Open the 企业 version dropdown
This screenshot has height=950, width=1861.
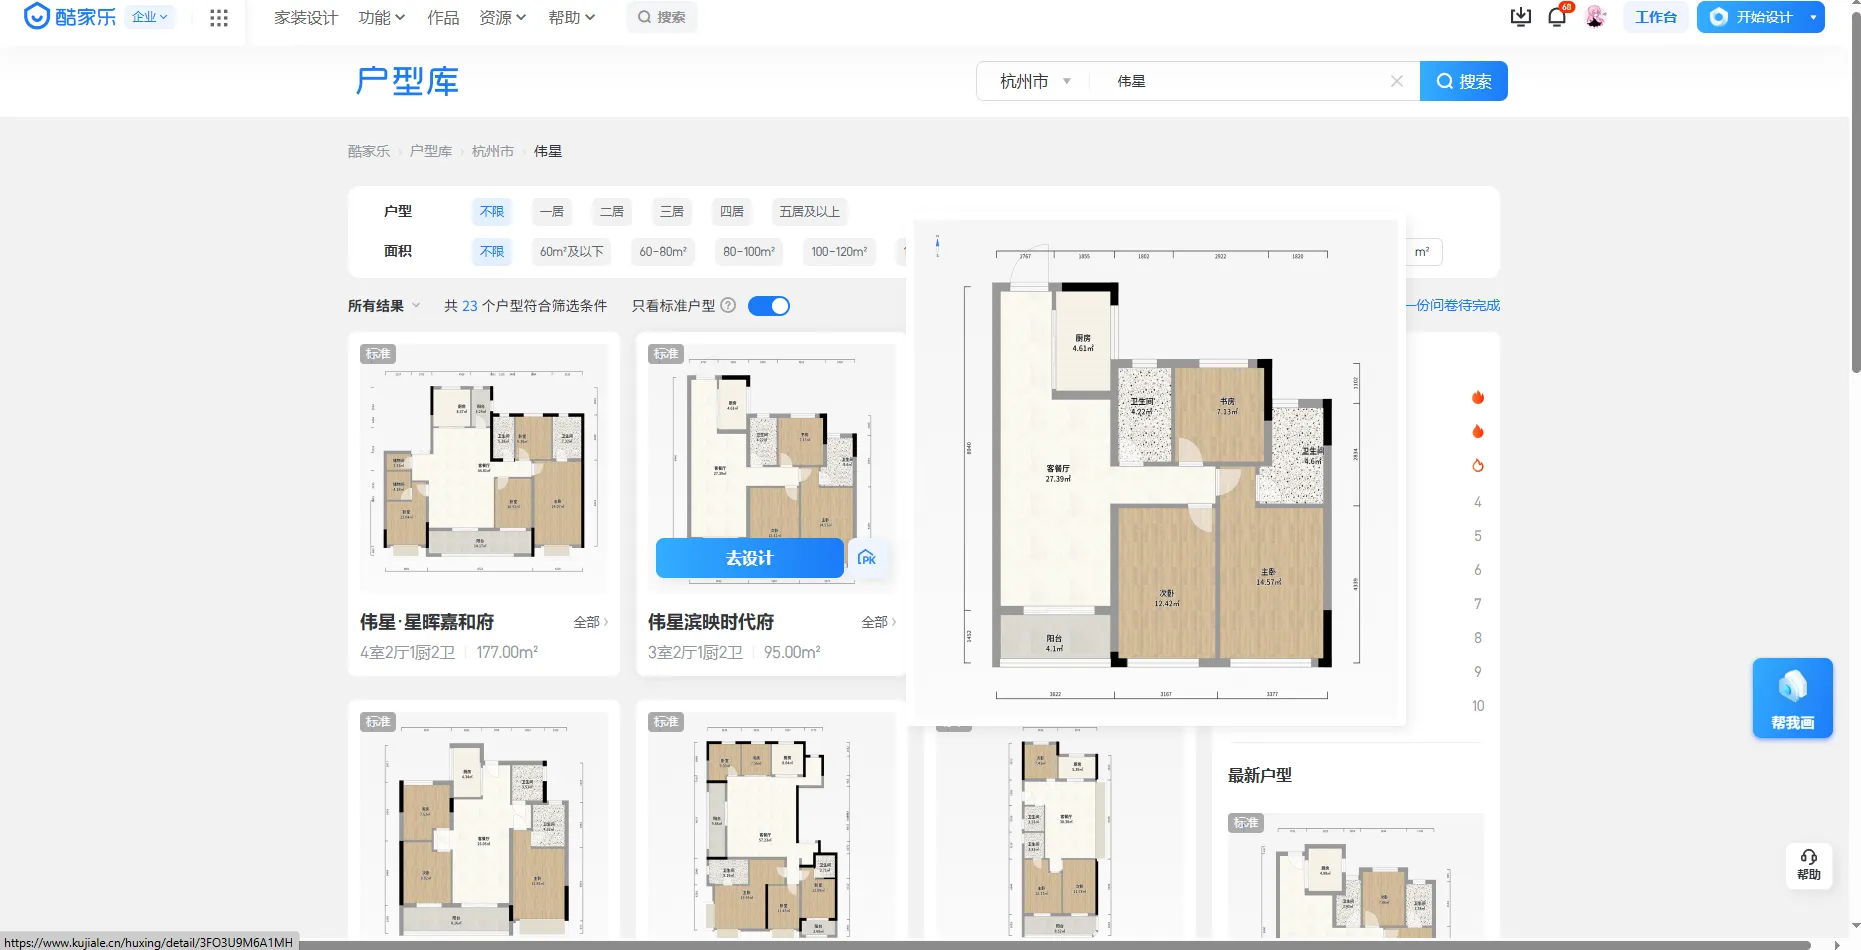point(150,17)
